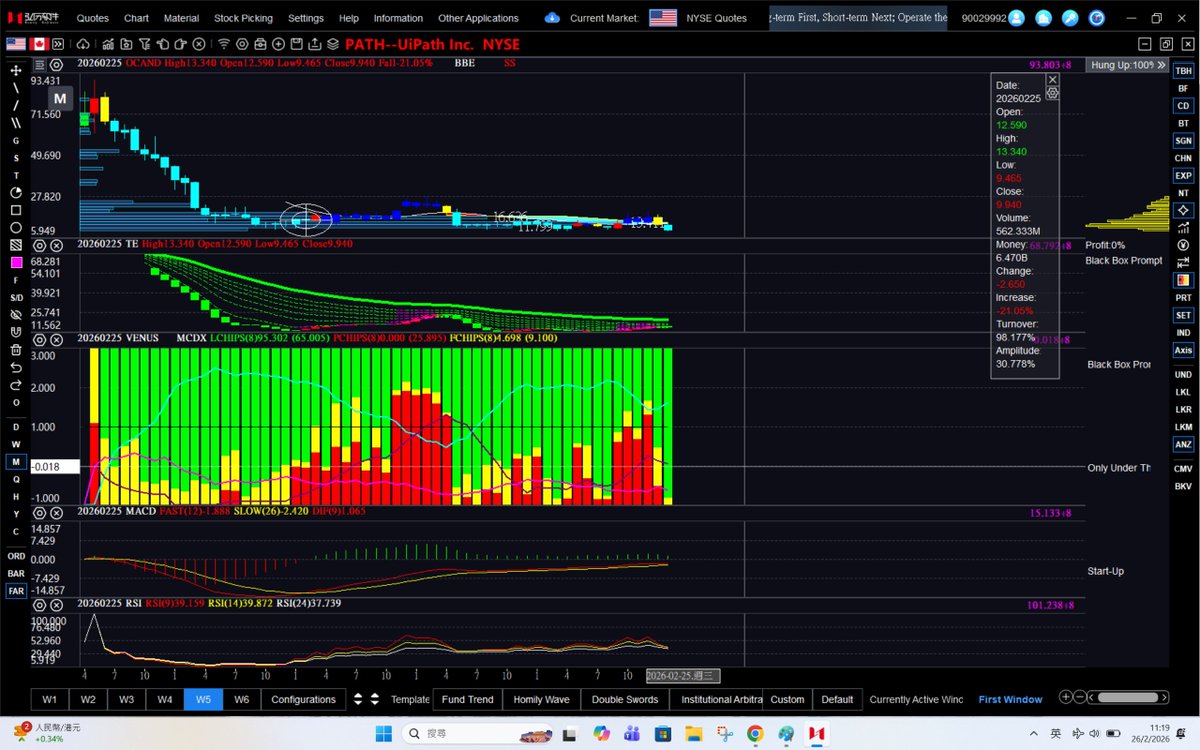Click the Default template button
Viewport: 1200px width, 750px height.
[837, 699]
